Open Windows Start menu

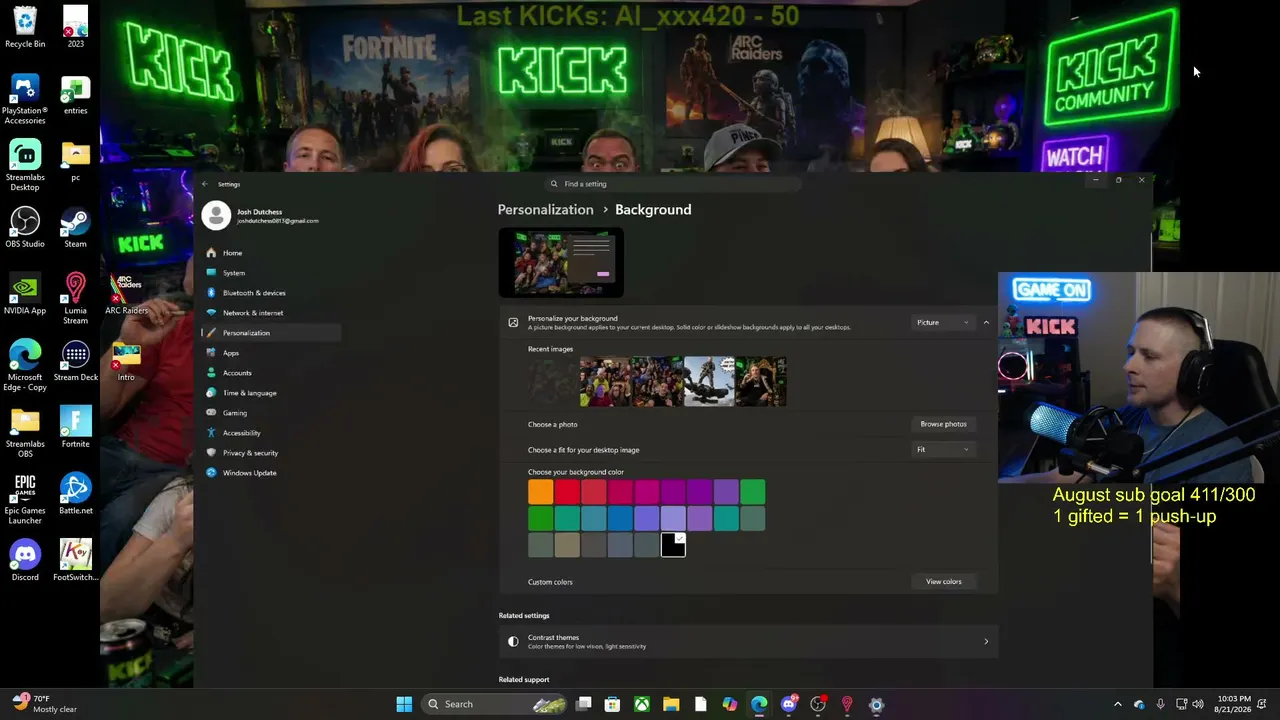pyautogui.click(x=404, y=704)
